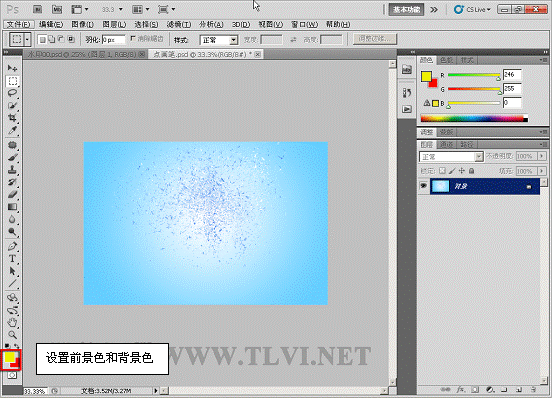Select the Quick Selection tool
Viewport: 552px width, 398px height.
[12, 106]
